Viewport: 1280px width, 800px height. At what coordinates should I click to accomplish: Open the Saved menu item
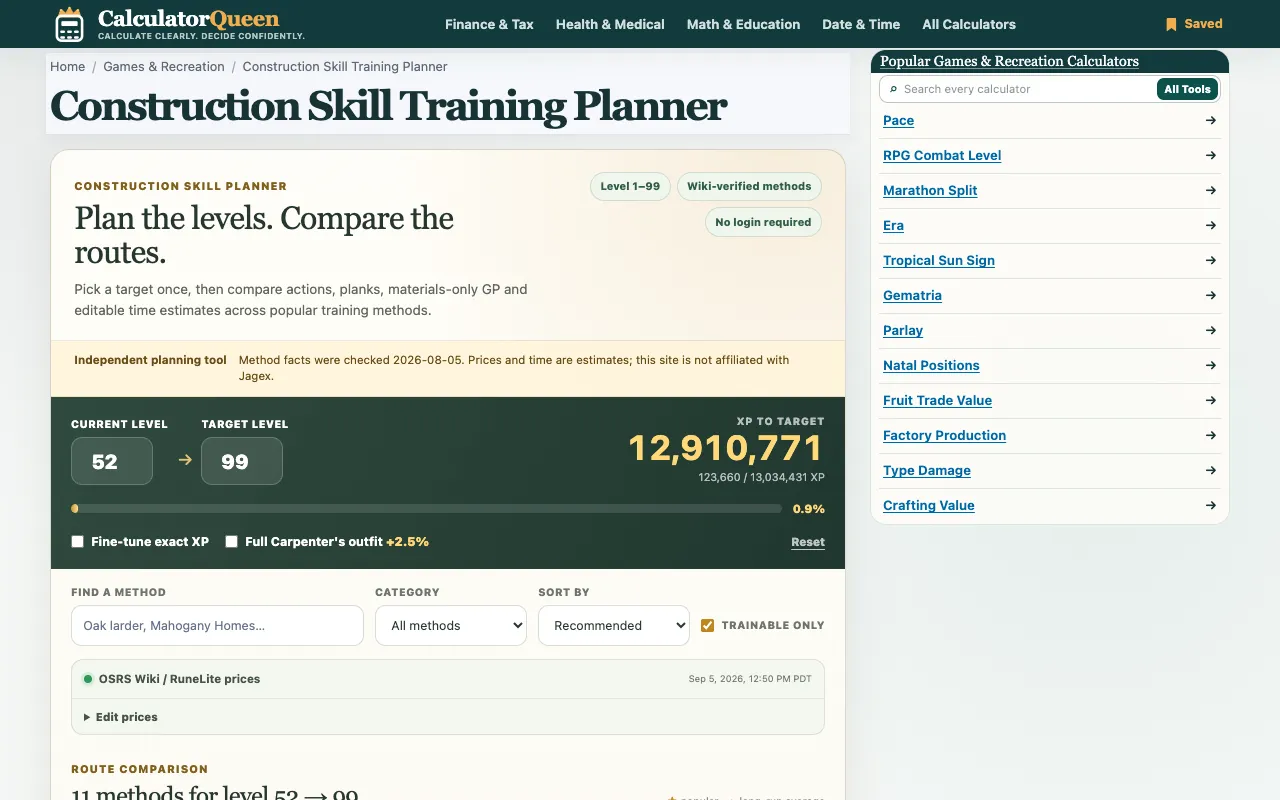[1194, 24]
